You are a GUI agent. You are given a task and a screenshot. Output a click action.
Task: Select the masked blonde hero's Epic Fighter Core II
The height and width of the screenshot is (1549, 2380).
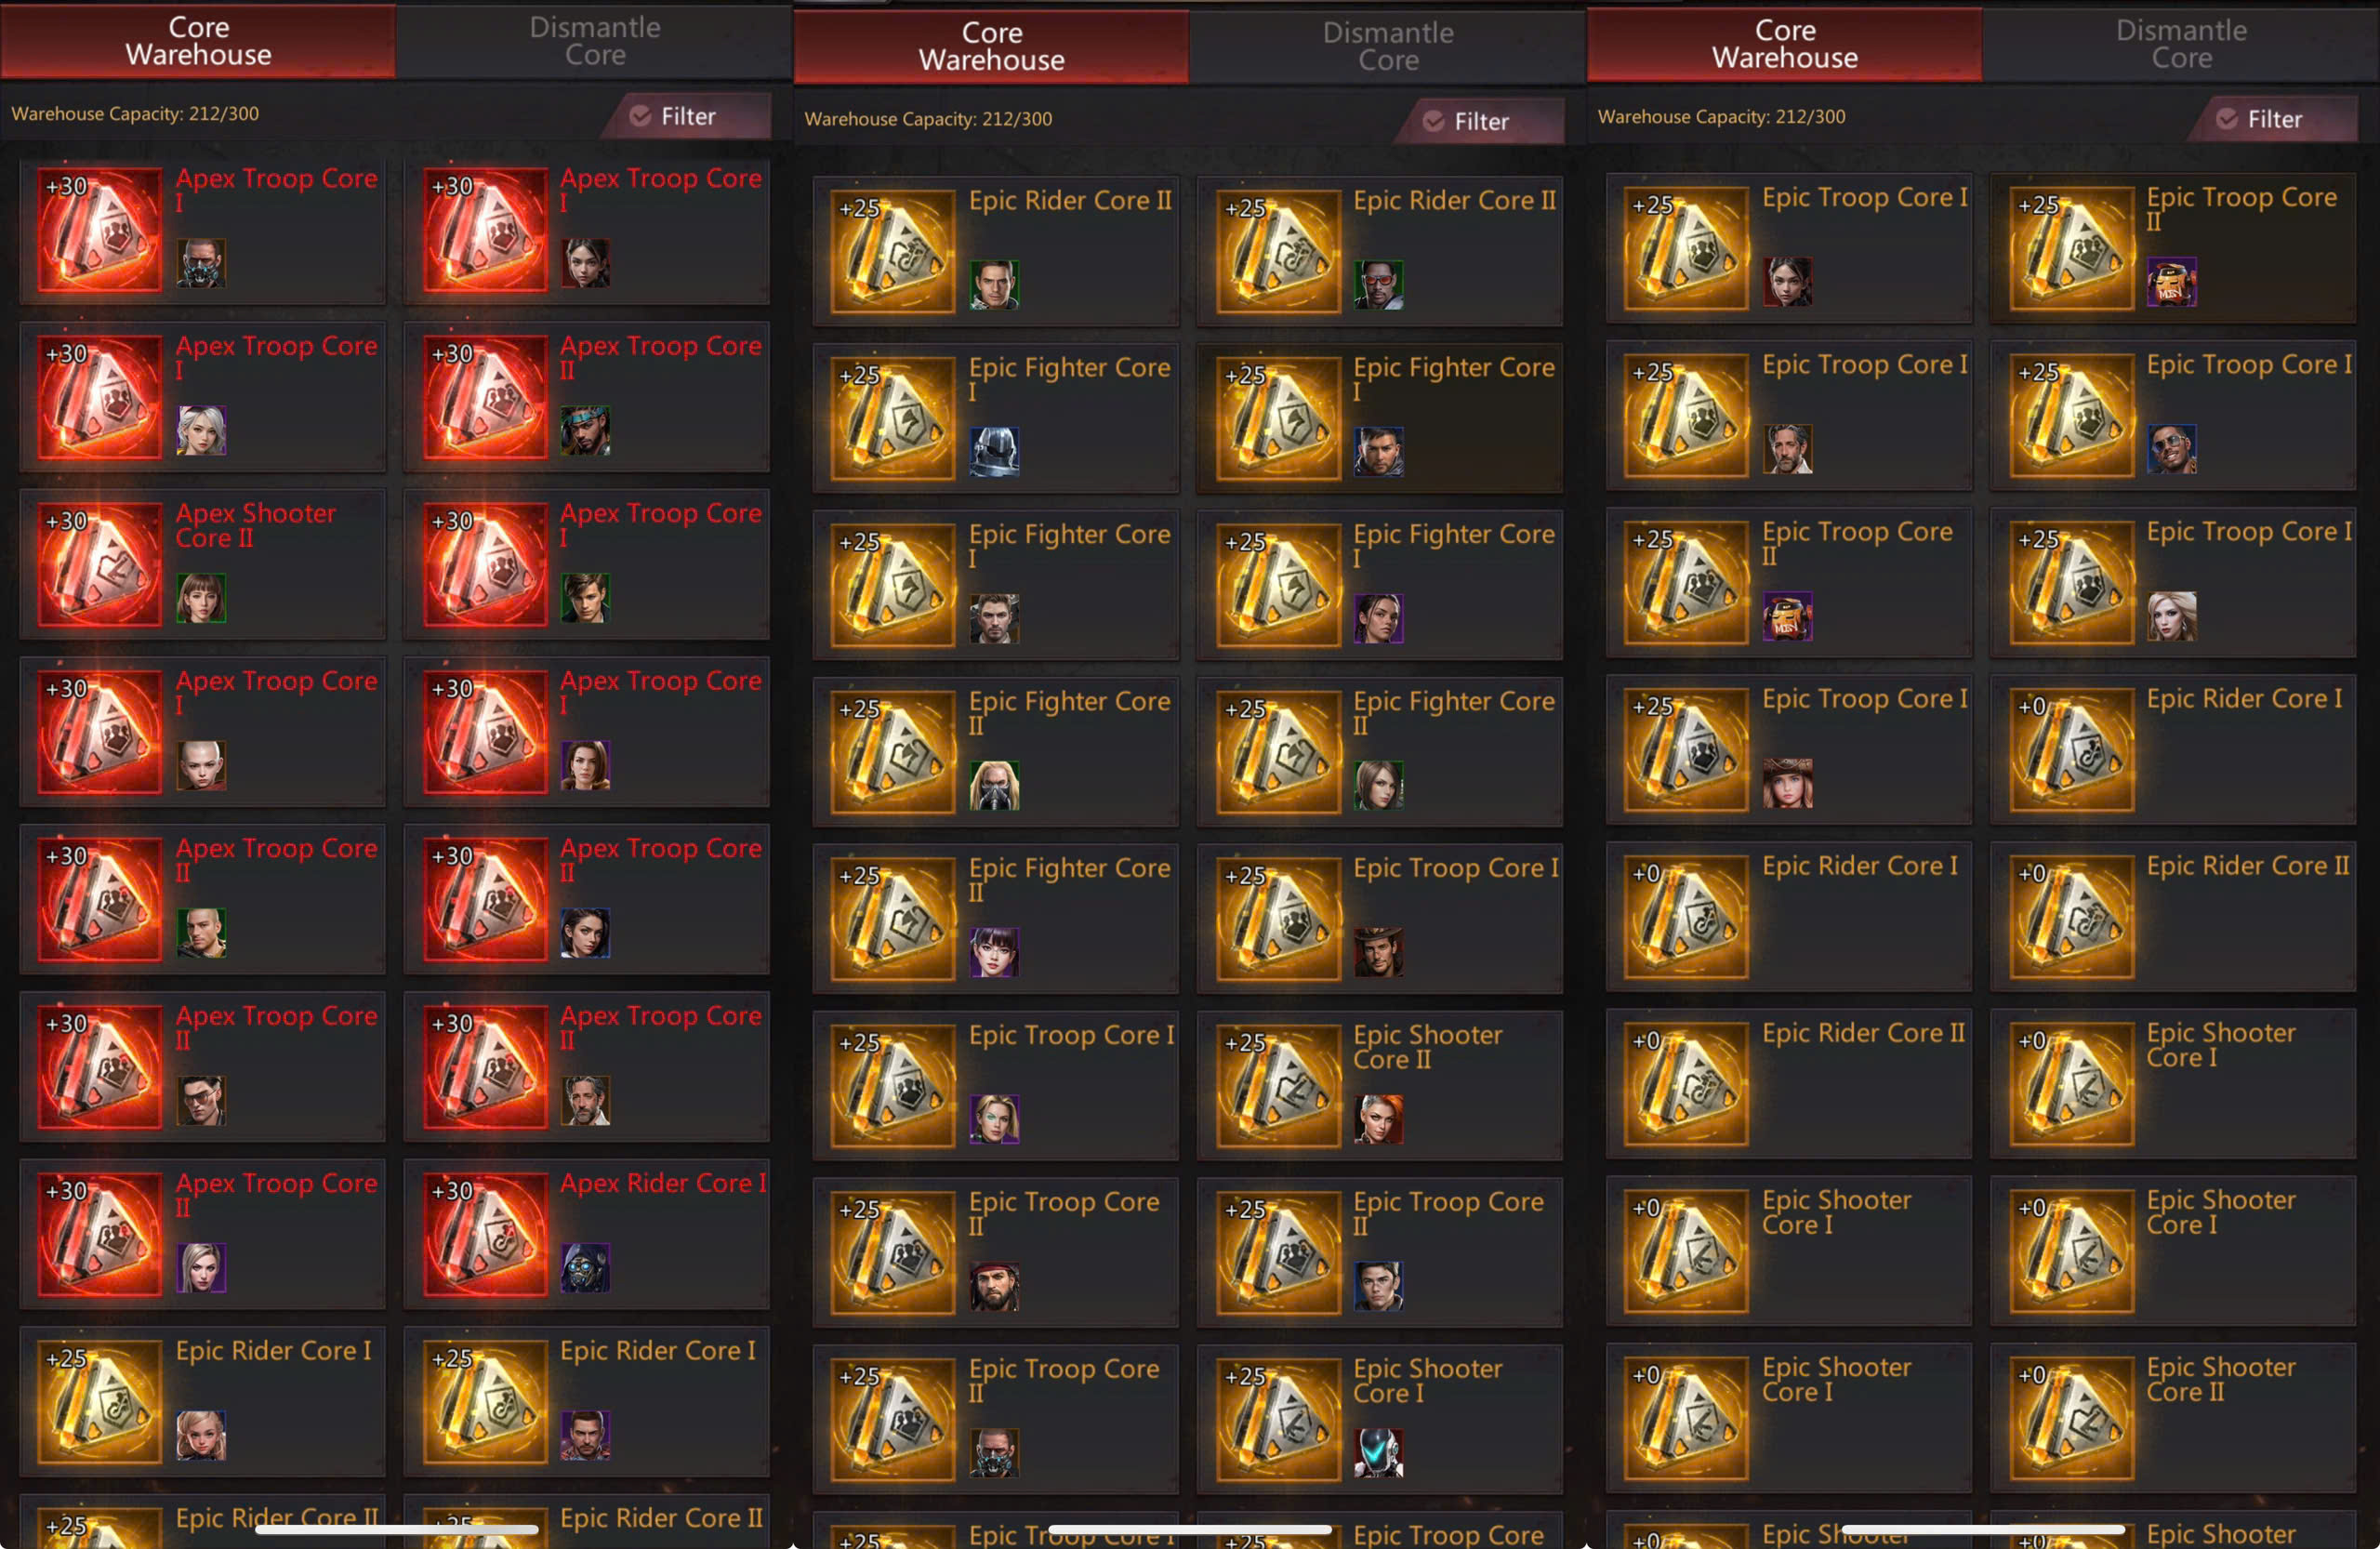click(995, 752)
